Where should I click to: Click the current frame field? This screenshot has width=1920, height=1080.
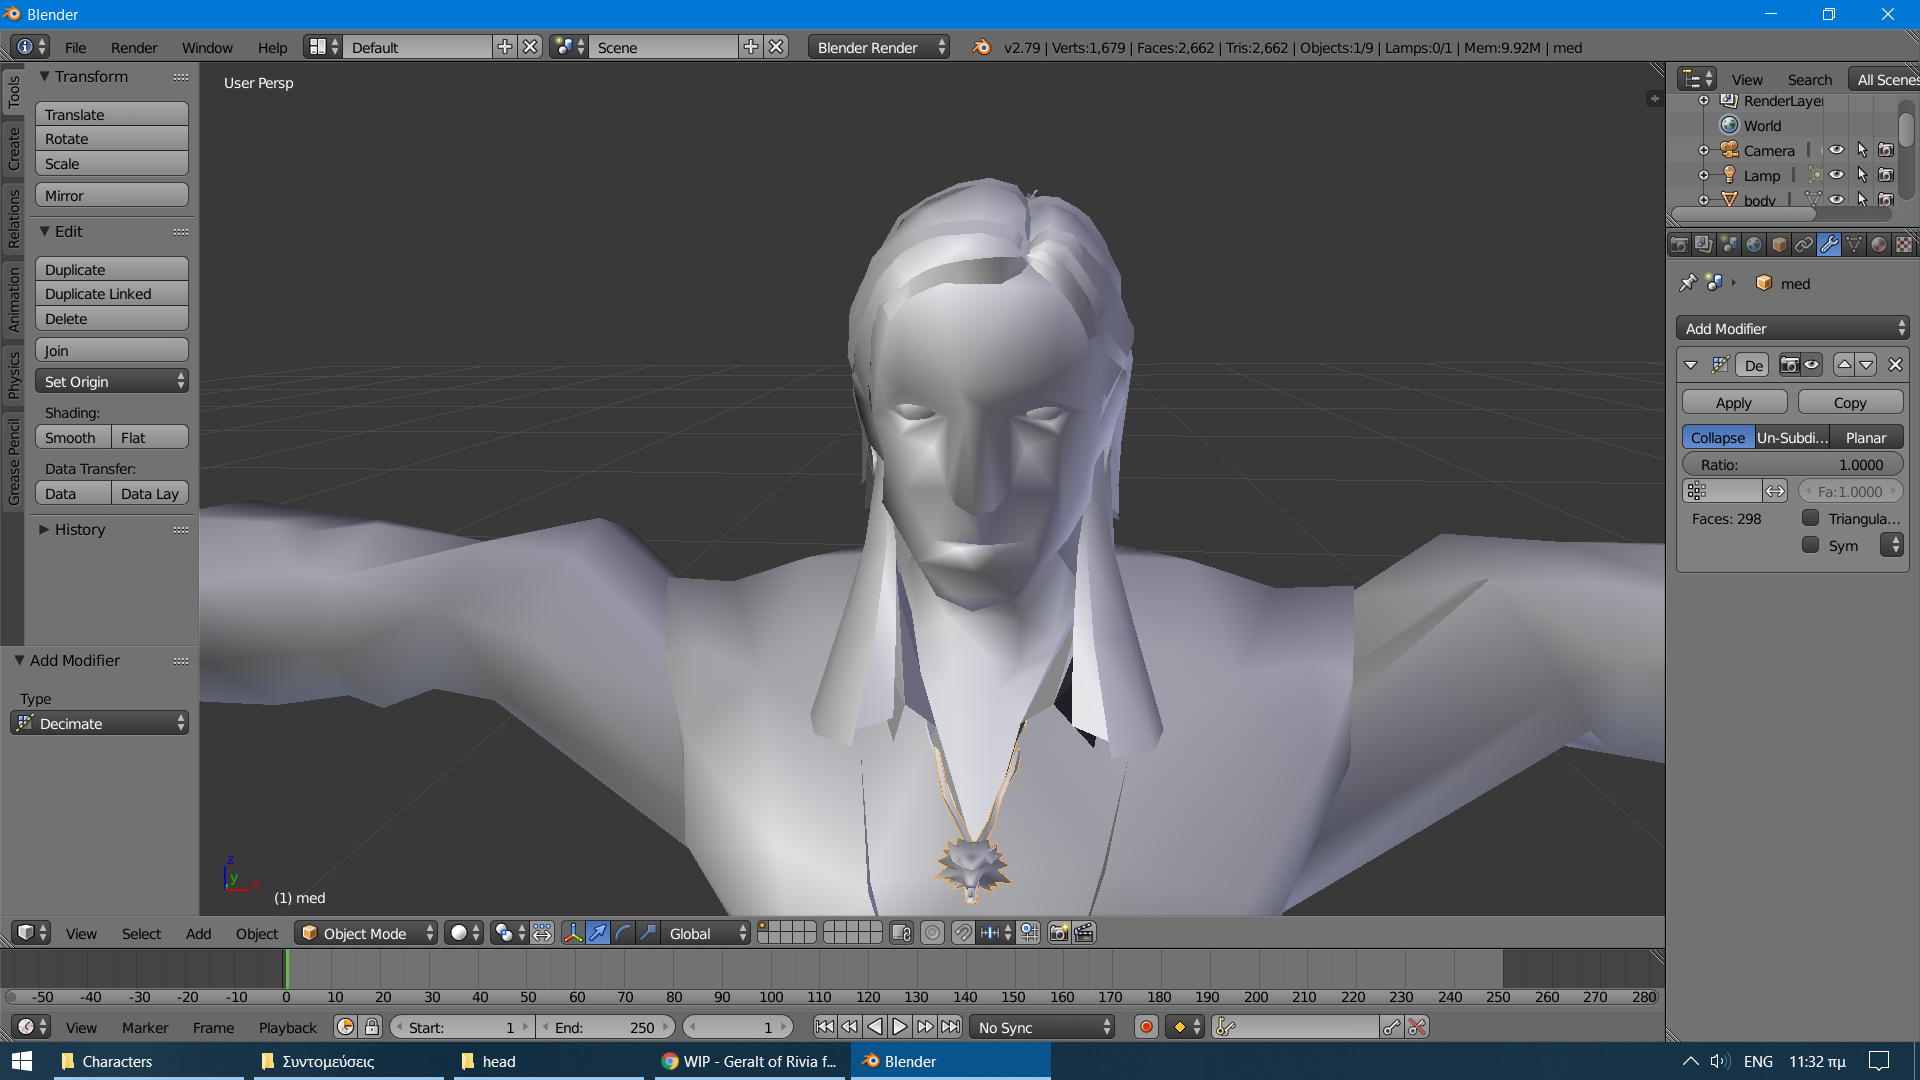[x=738, y=1027]
